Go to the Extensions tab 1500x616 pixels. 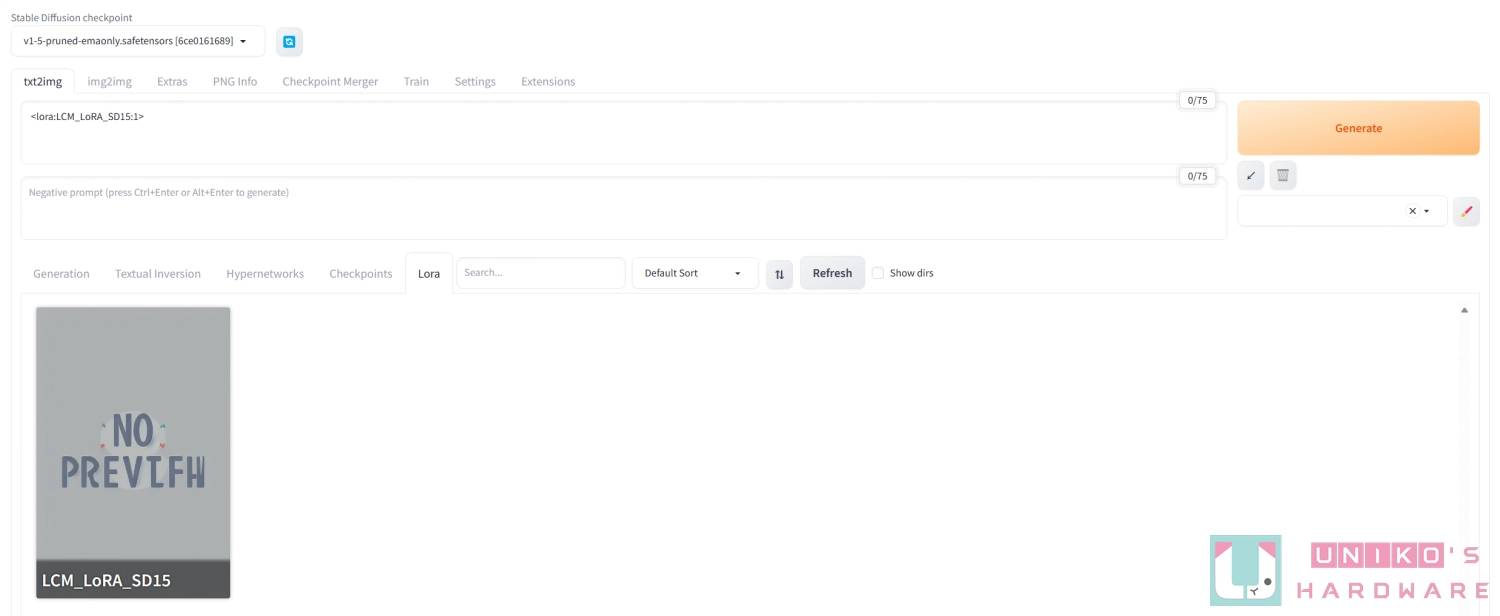click(548, 81)
